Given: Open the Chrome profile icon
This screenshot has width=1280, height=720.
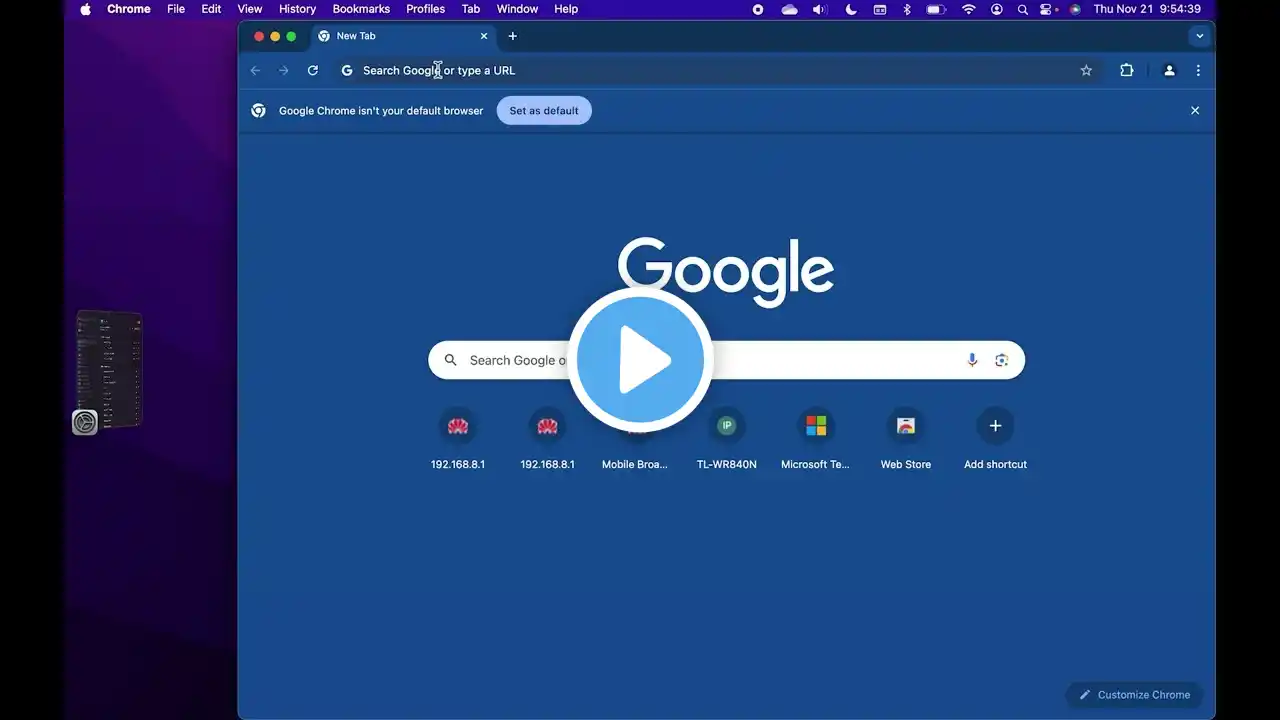Looking at the screenshot, I should coord(1169,70).
